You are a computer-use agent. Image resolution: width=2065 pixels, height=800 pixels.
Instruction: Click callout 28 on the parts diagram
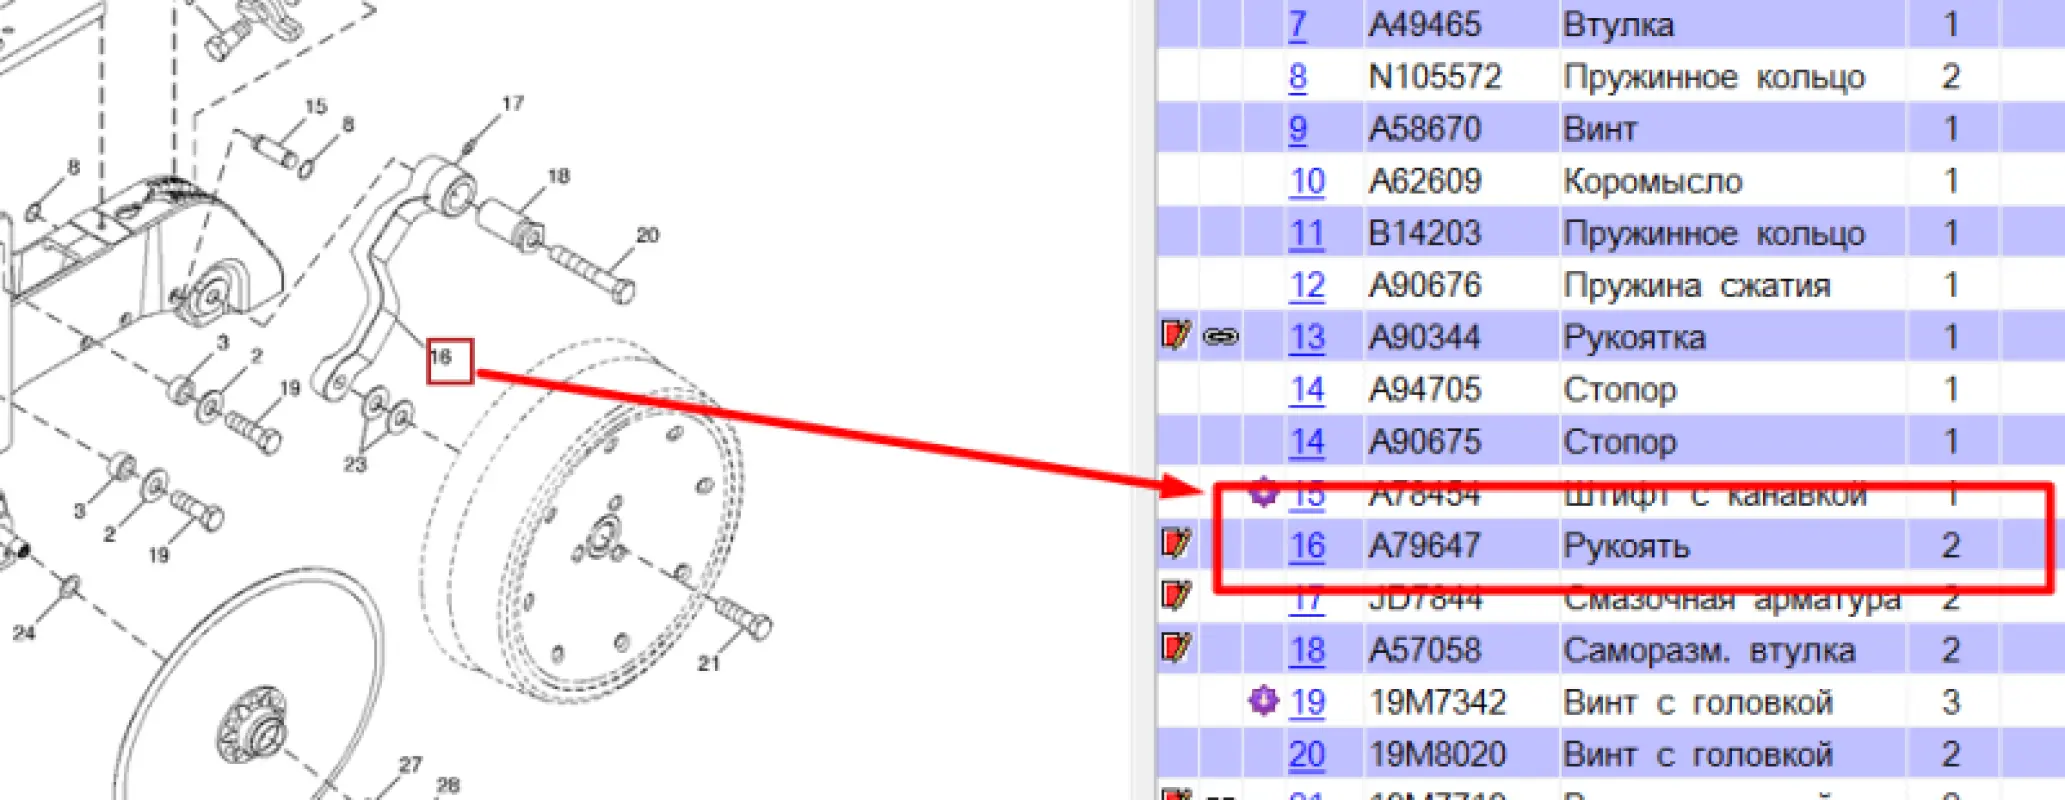447,785
